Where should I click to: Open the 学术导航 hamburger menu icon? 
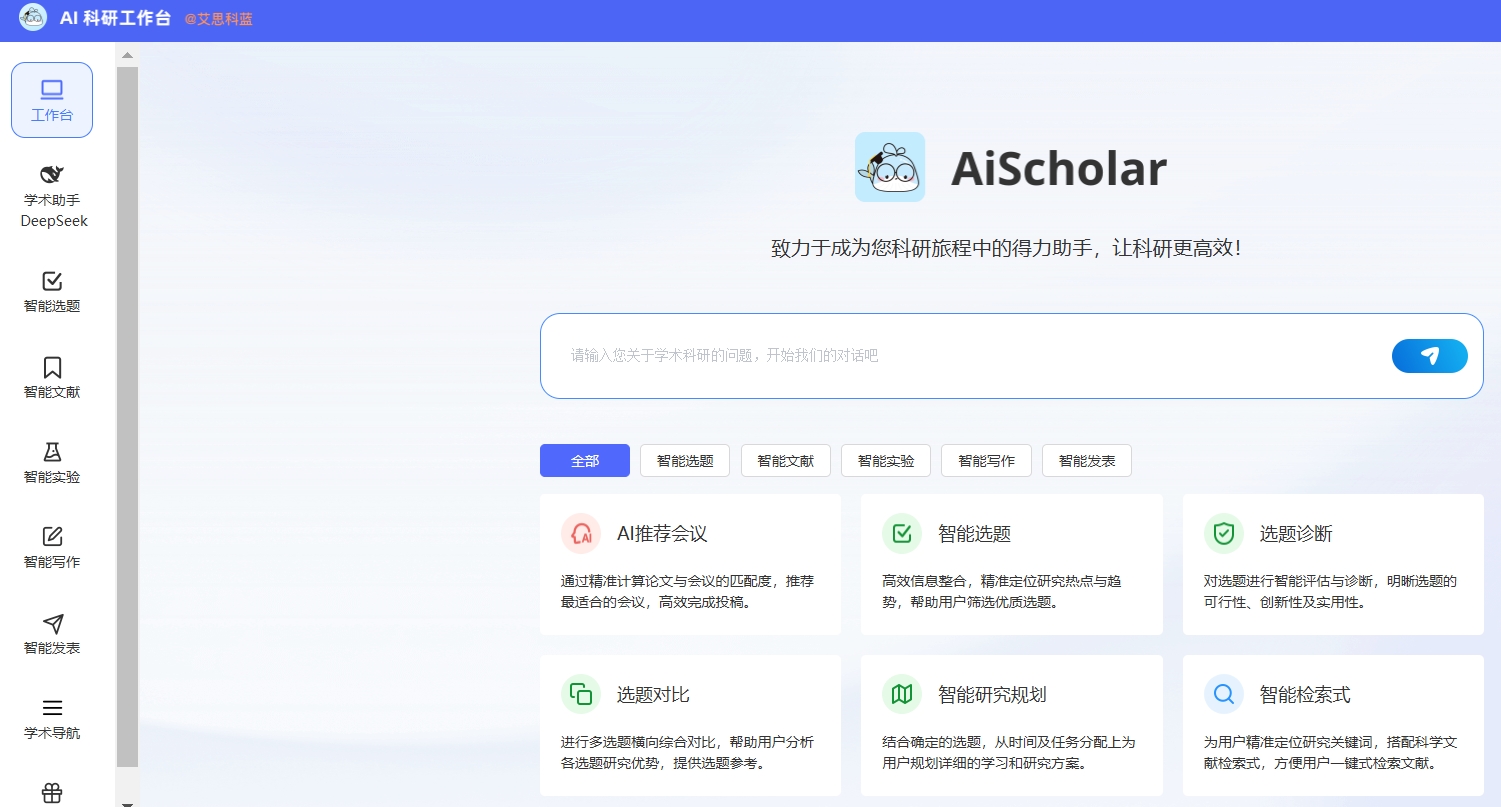click(x=52, y=708)
